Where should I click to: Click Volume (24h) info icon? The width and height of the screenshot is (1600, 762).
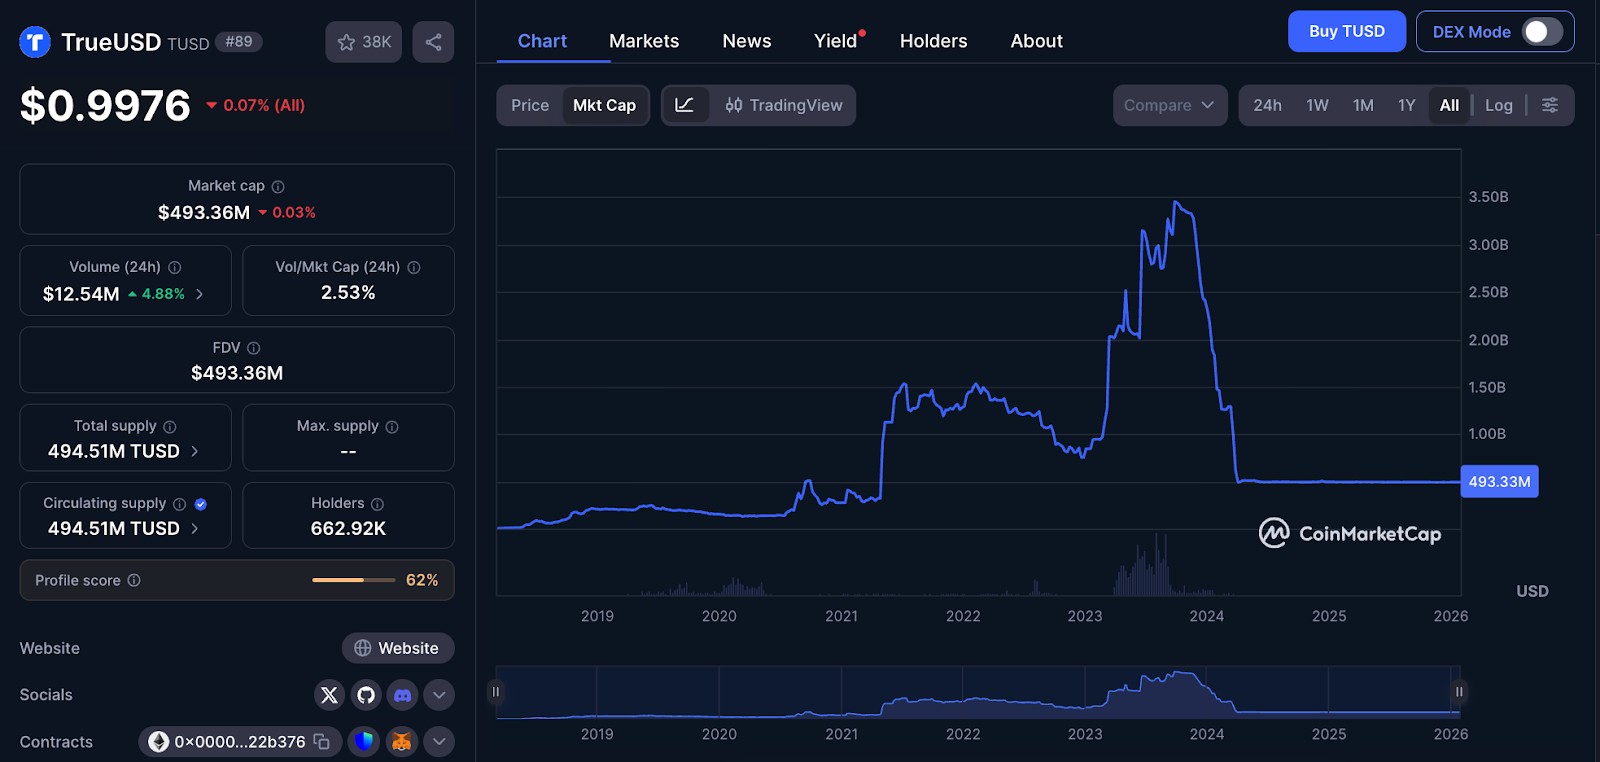coord(175,267)
